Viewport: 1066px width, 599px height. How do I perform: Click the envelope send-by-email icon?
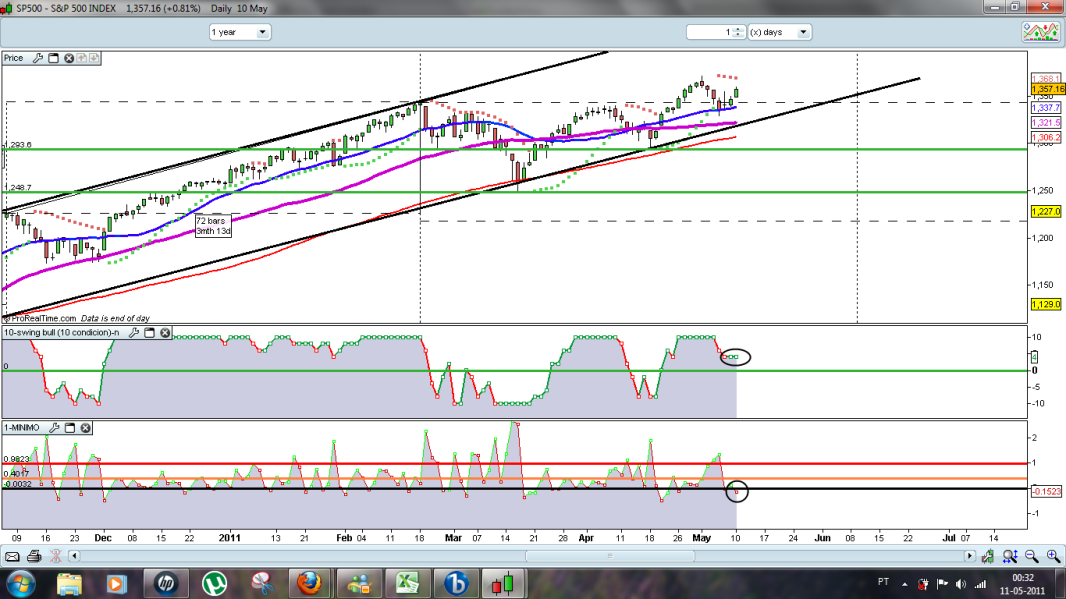pos(12,557)
